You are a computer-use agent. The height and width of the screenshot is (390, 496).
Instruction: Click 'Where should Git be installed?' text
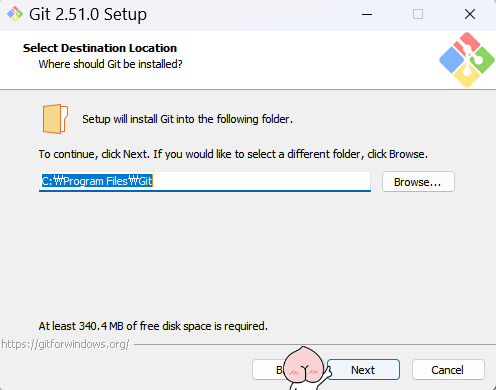point(110,64)
